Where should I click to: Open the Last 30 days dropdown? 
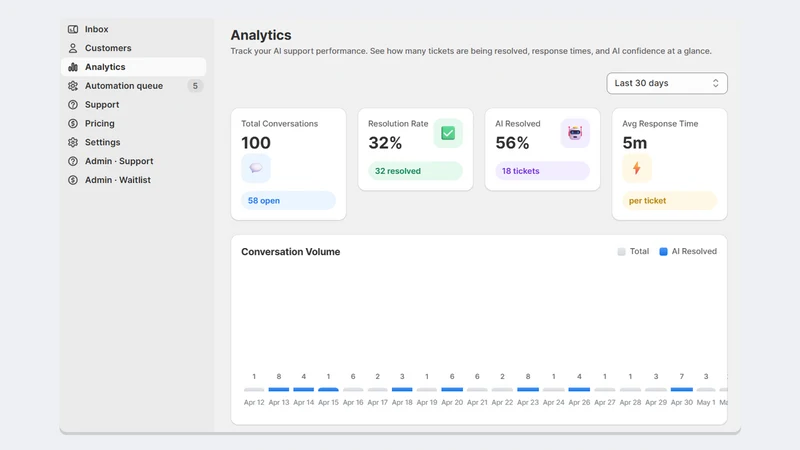pos(667,83)
